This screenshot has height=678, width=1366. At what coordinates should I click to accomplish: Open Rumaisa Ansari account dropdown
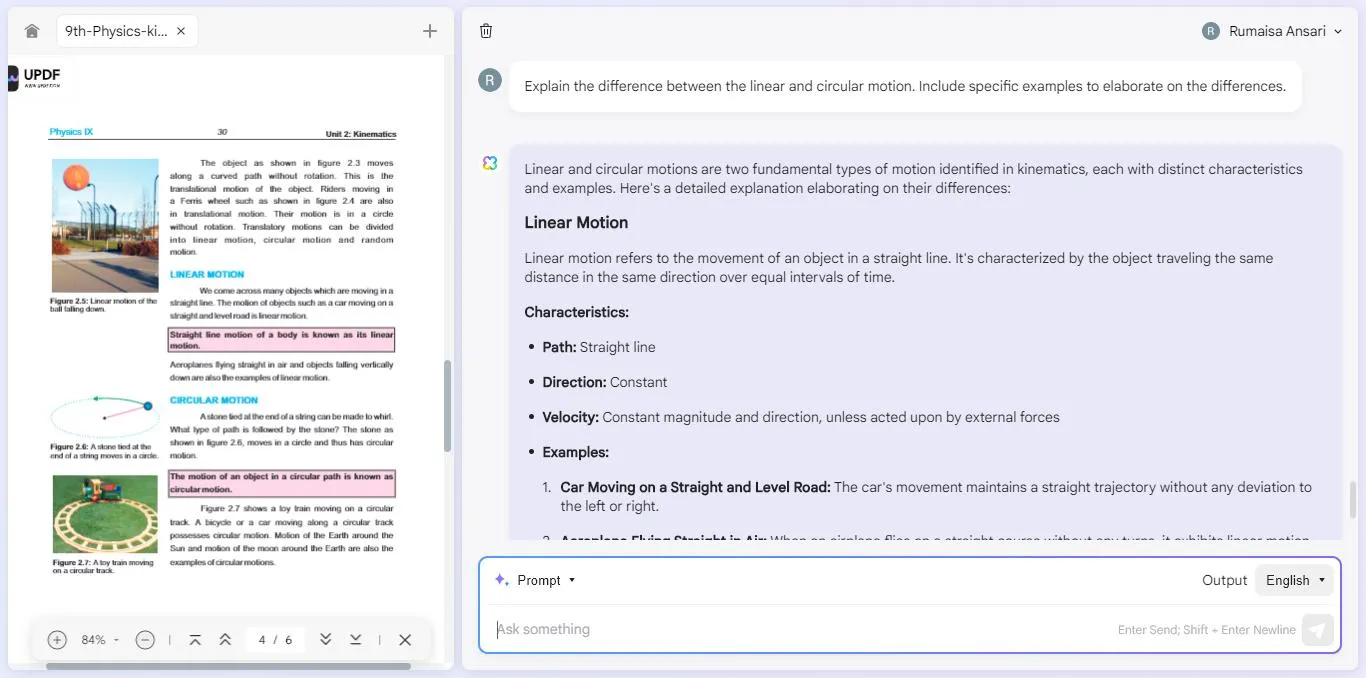1272,31
